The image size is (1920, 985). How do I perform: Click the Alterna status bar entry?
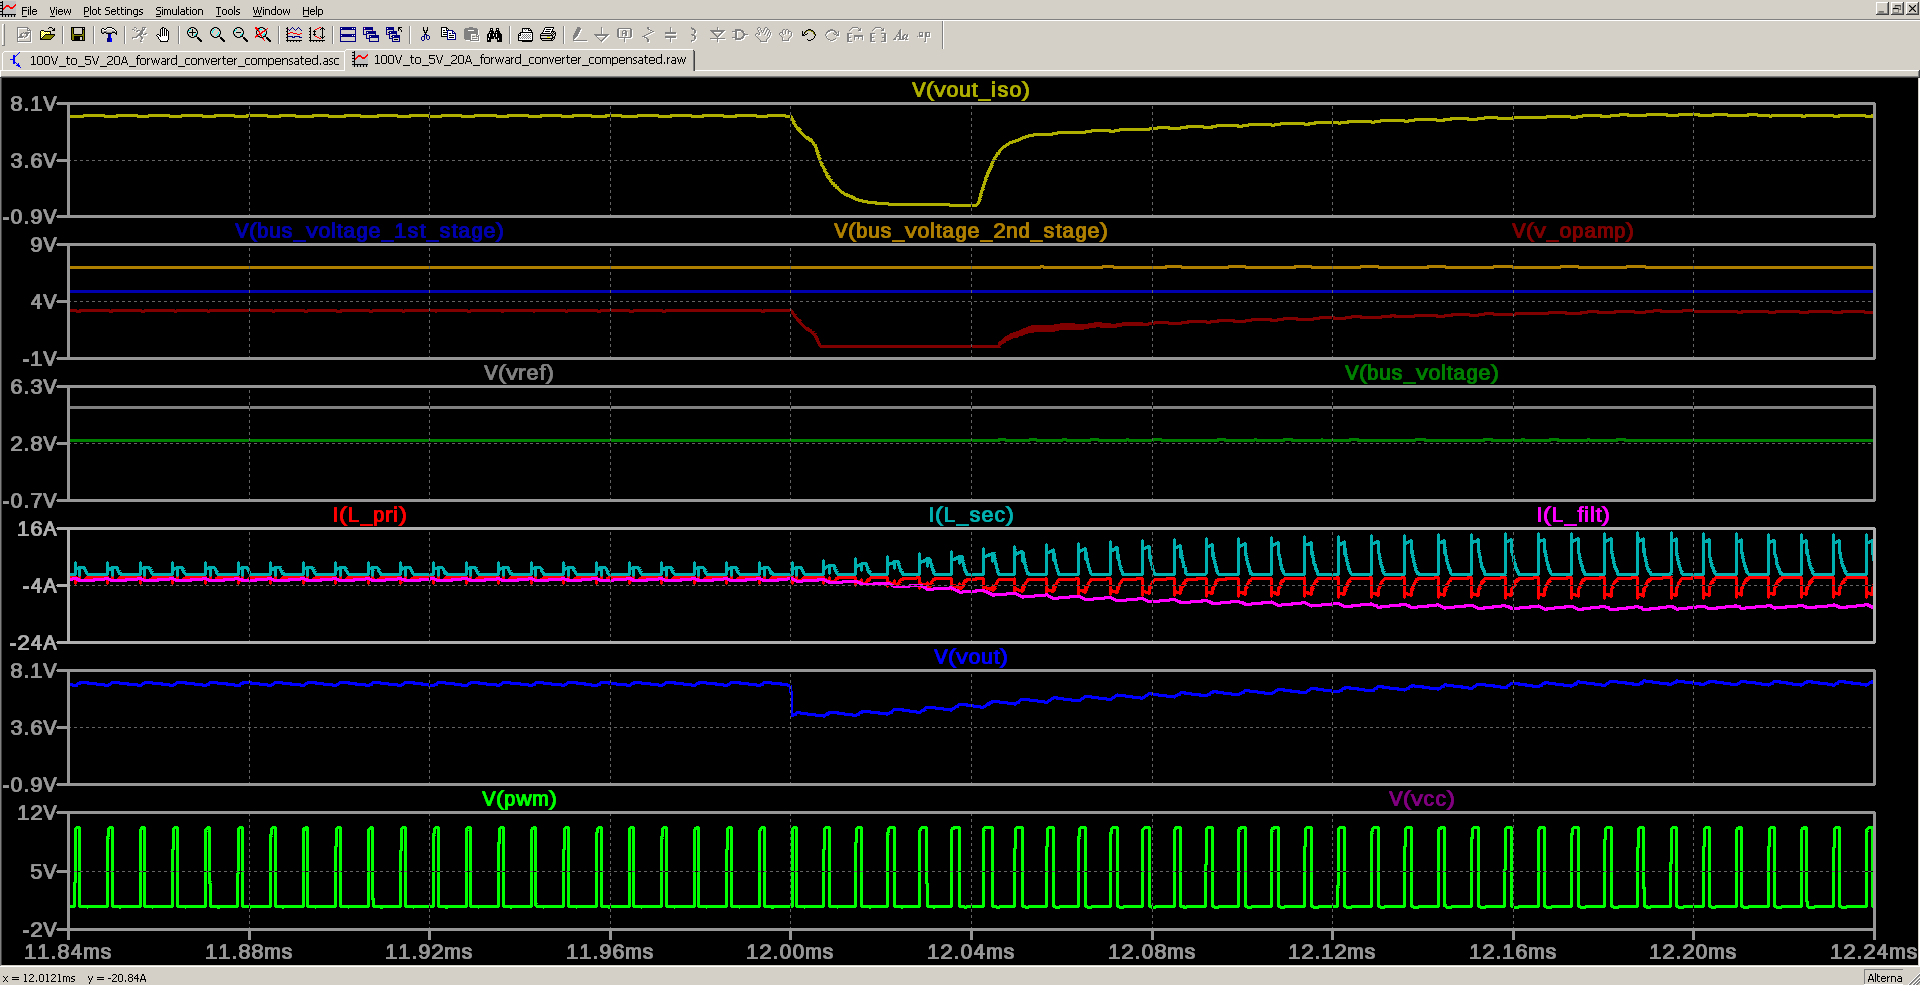(x=1885, y=978)
